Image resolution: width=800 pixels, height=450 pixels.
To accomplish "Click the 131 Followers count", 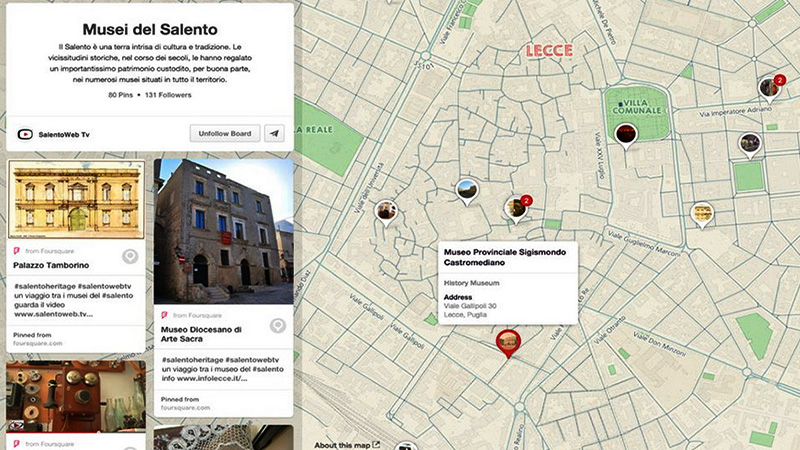I will pyautogui.click(x=168, y=95).
